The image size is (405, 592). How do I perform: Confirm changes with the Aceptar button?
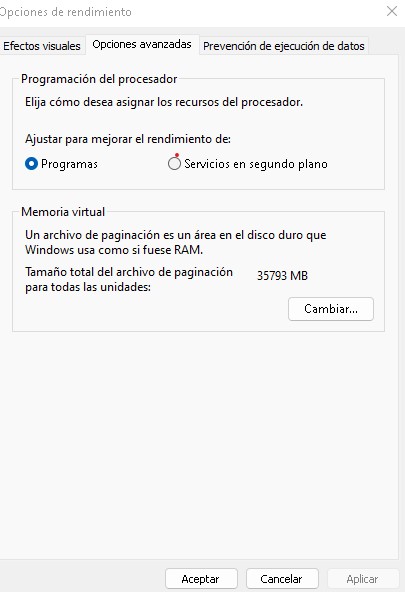(x=201, y=579)
